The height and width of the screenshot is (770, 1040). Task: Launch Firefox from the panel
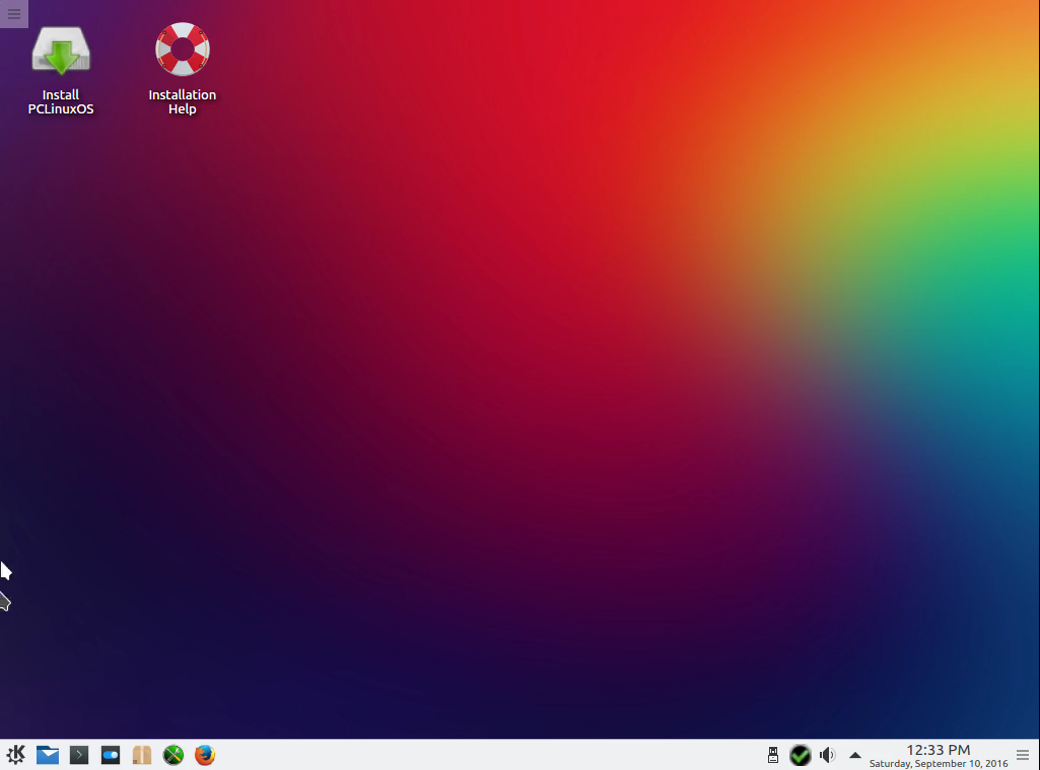coord(205,755)
